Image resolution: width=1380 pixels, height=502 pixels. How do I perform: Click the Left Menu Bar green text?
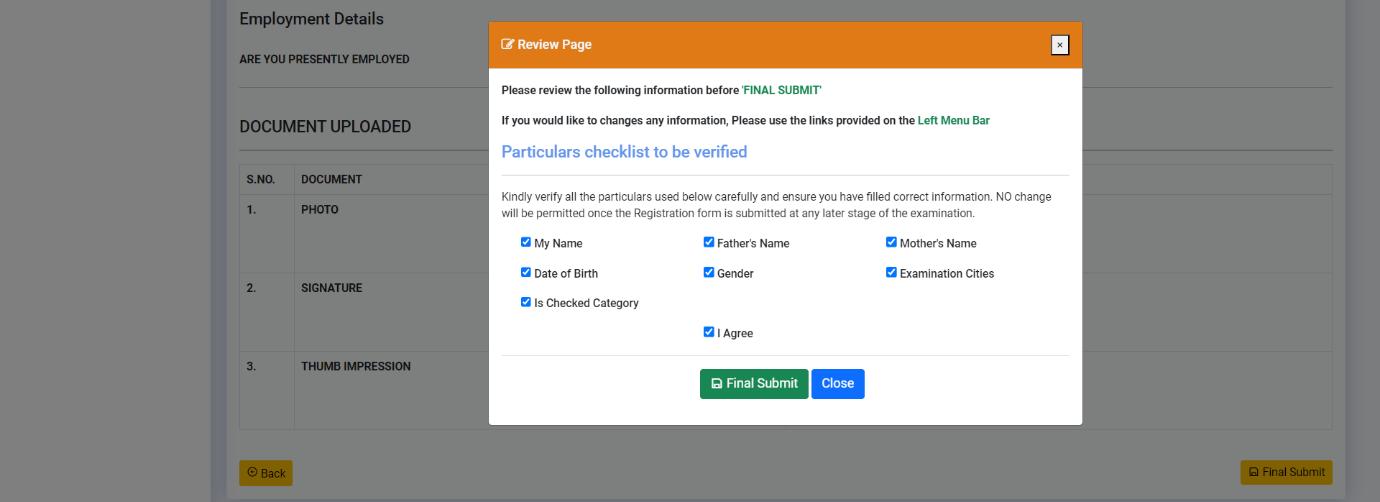coord(953,121)
